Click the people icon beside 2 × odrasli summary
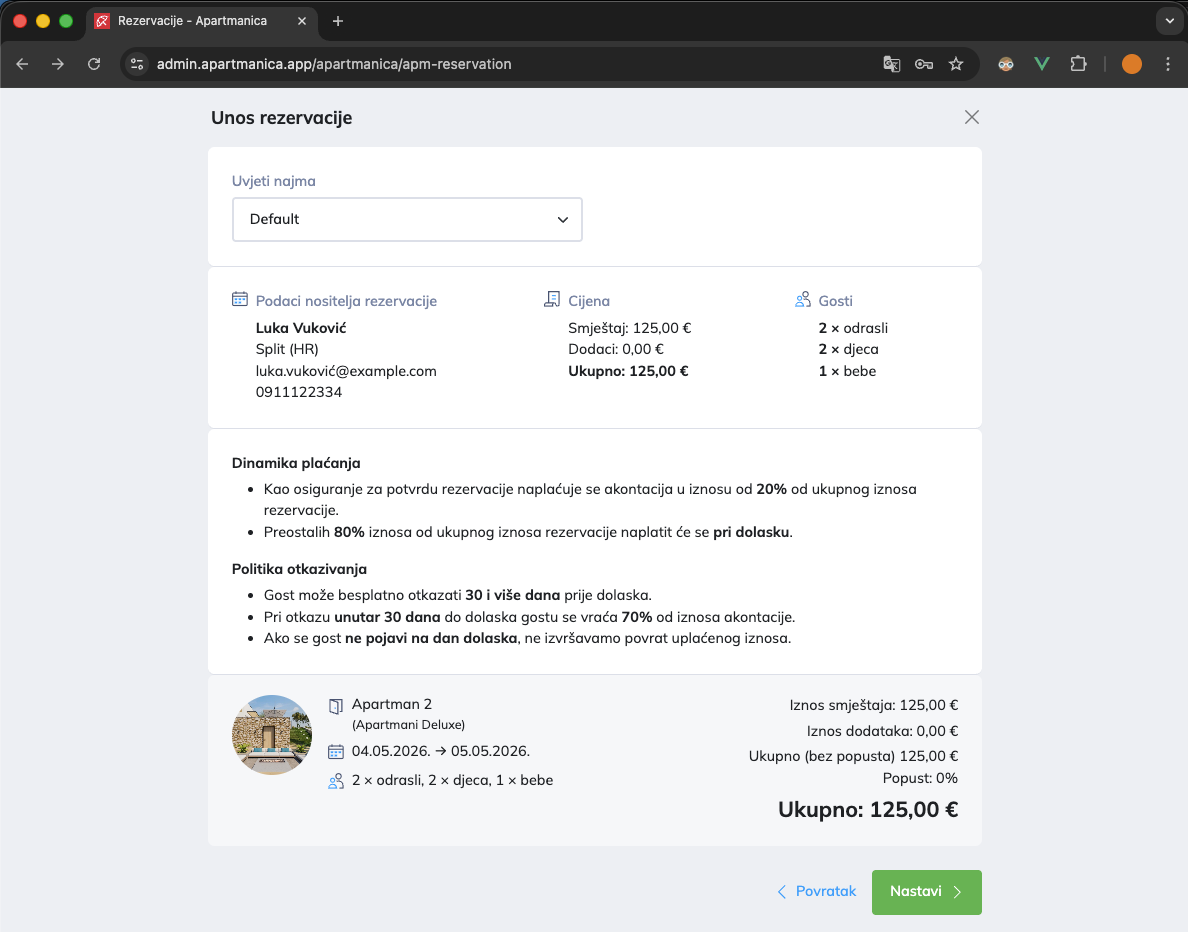The height and width of the screenshot is (932, 1188). pos(336,781)
